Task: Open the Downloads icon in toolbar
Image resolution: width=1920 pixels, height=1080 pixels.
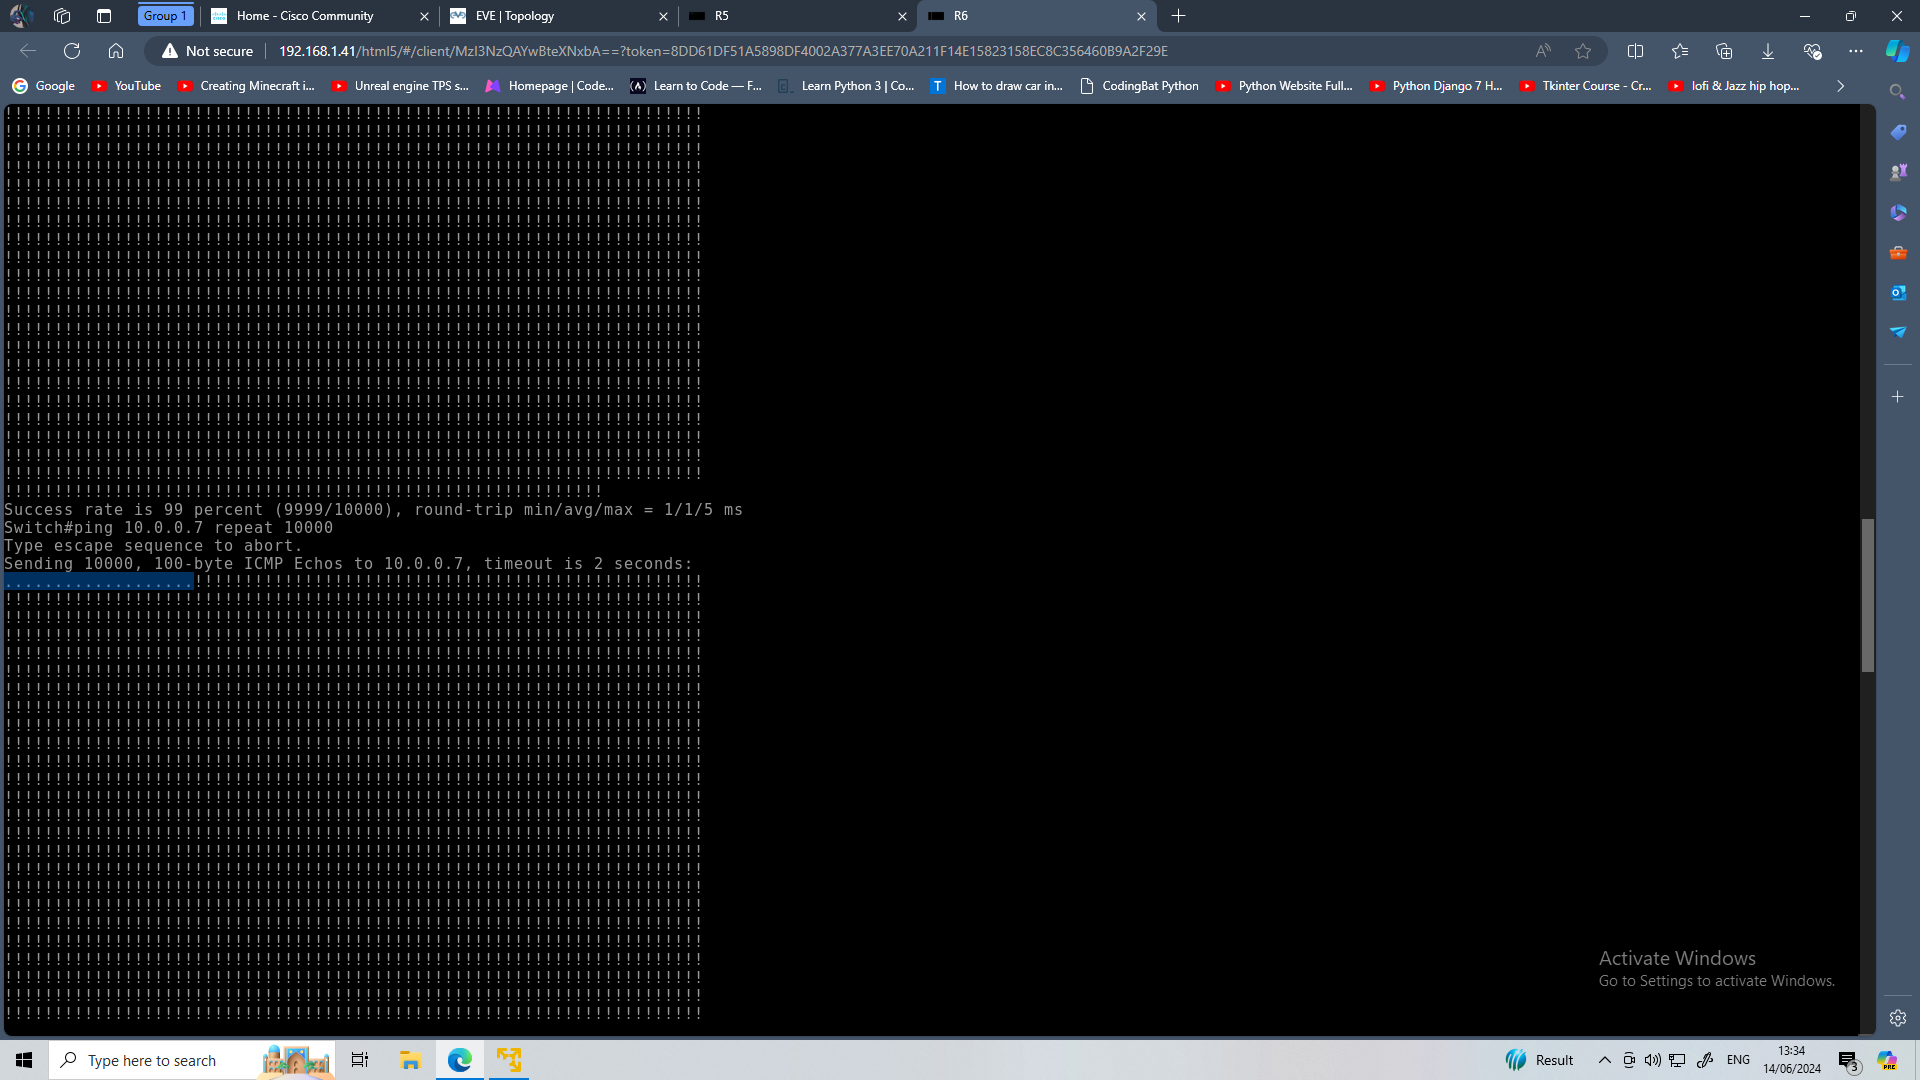Action: (1768, 51)
